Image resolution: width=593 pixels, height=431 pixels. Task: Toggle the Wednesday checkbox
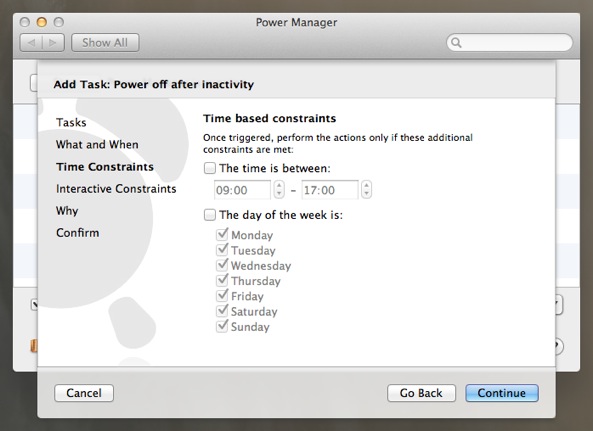pos(222,265)
